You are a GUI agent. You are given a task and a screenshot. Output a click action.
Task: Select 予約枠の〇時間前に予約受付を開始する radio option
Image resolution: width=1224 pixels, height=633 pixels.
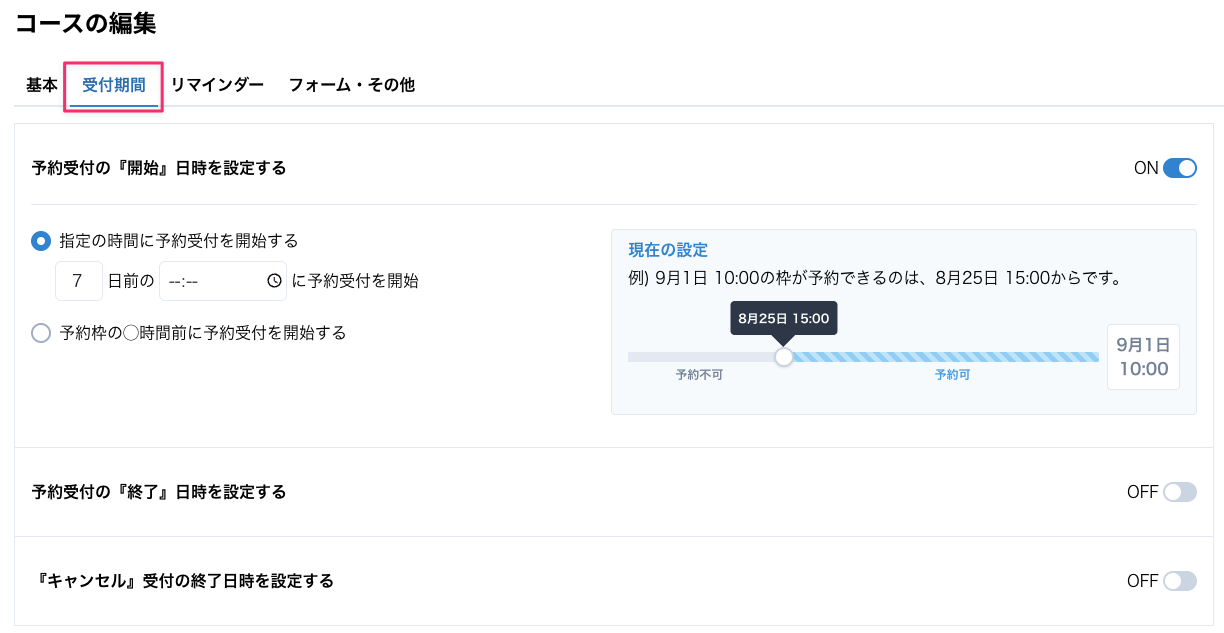click(x=41, y=333)
